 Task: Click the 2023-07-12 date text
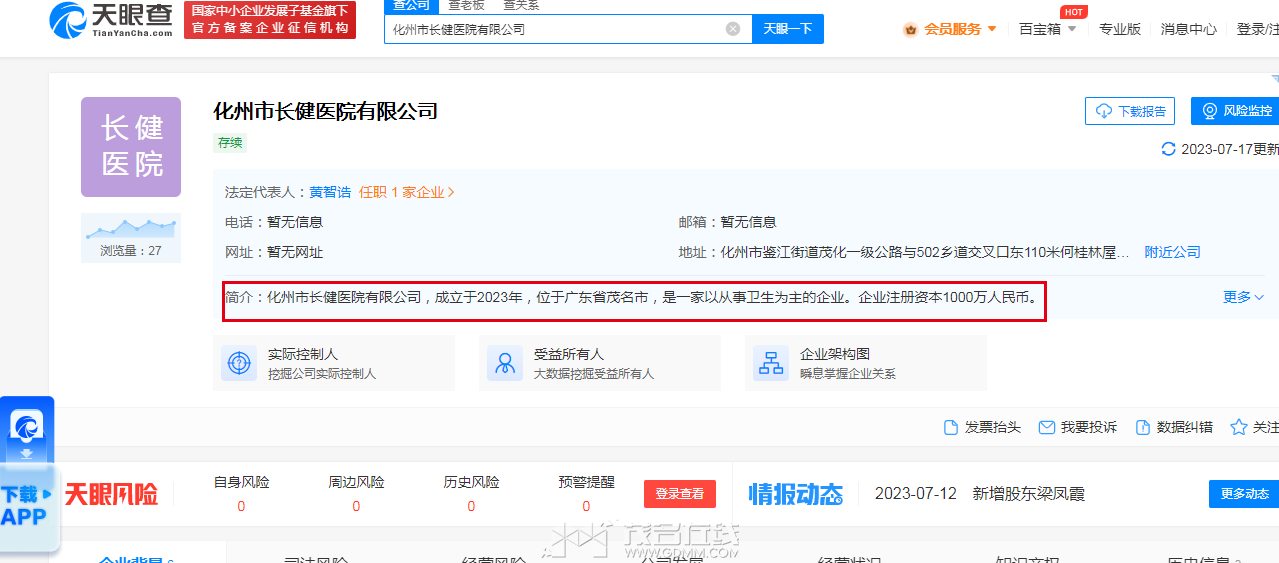(x=916, y=494)
